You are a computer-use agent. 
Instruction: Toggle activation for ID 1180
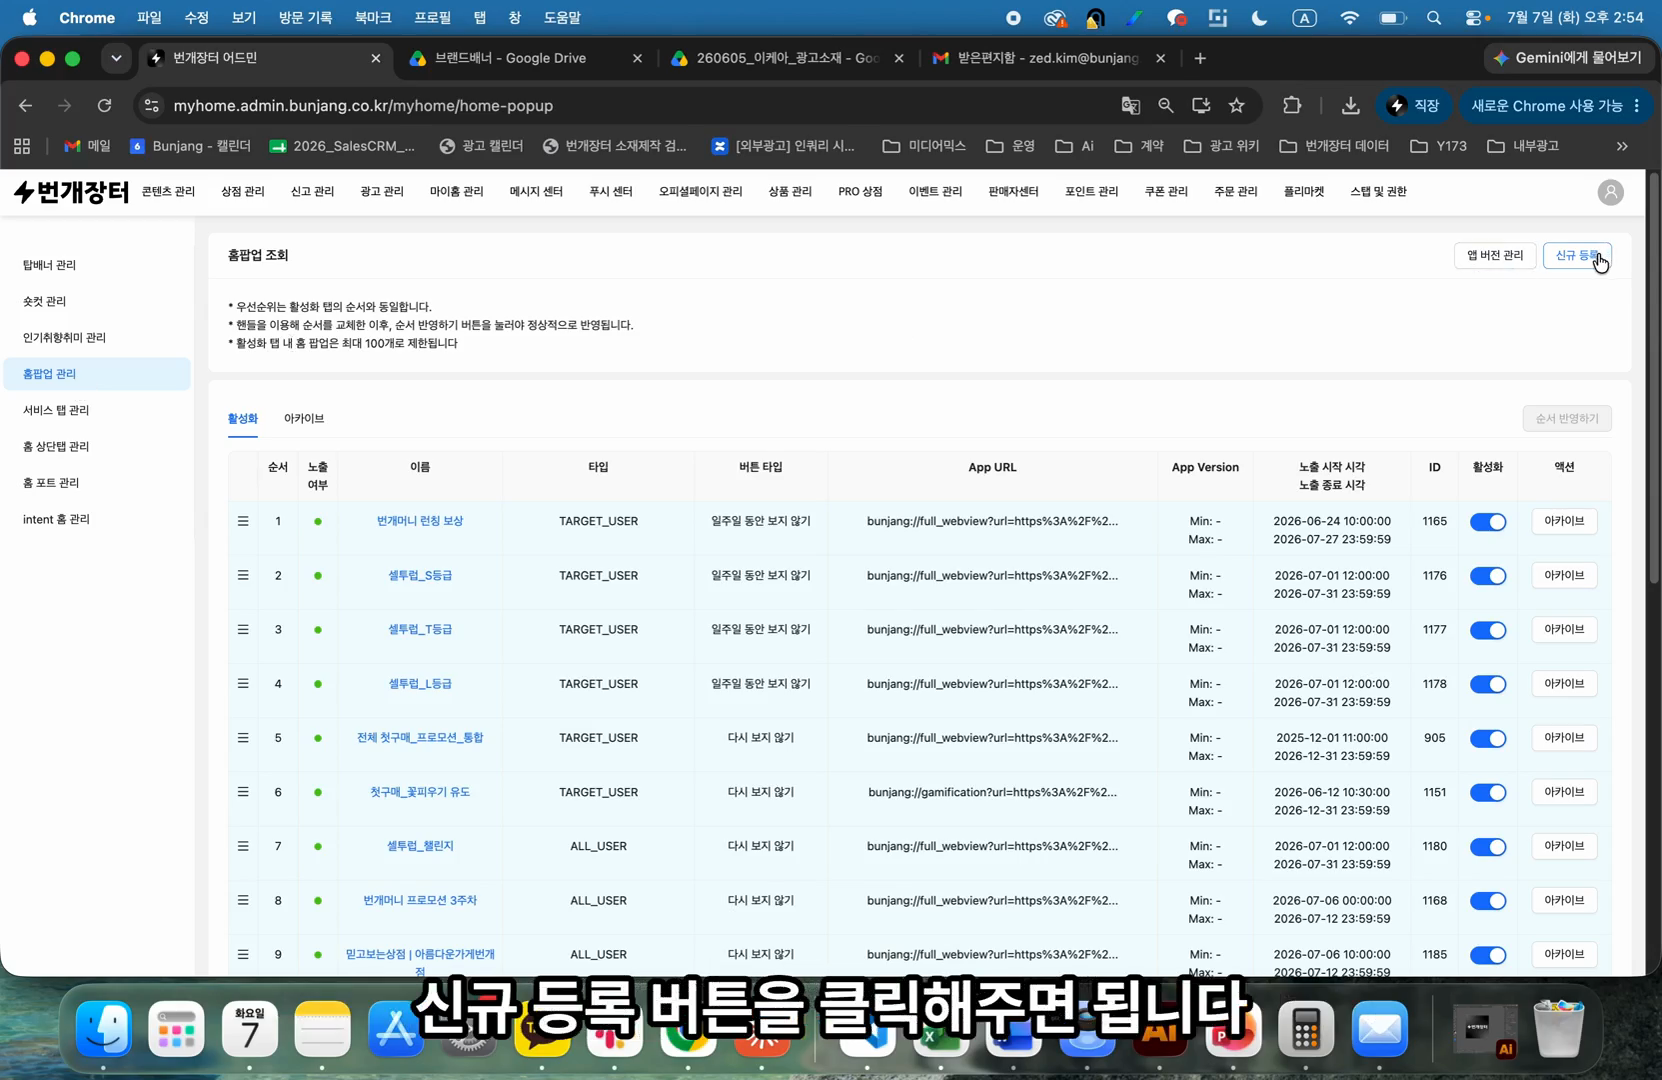click(x=1488, y=847)
